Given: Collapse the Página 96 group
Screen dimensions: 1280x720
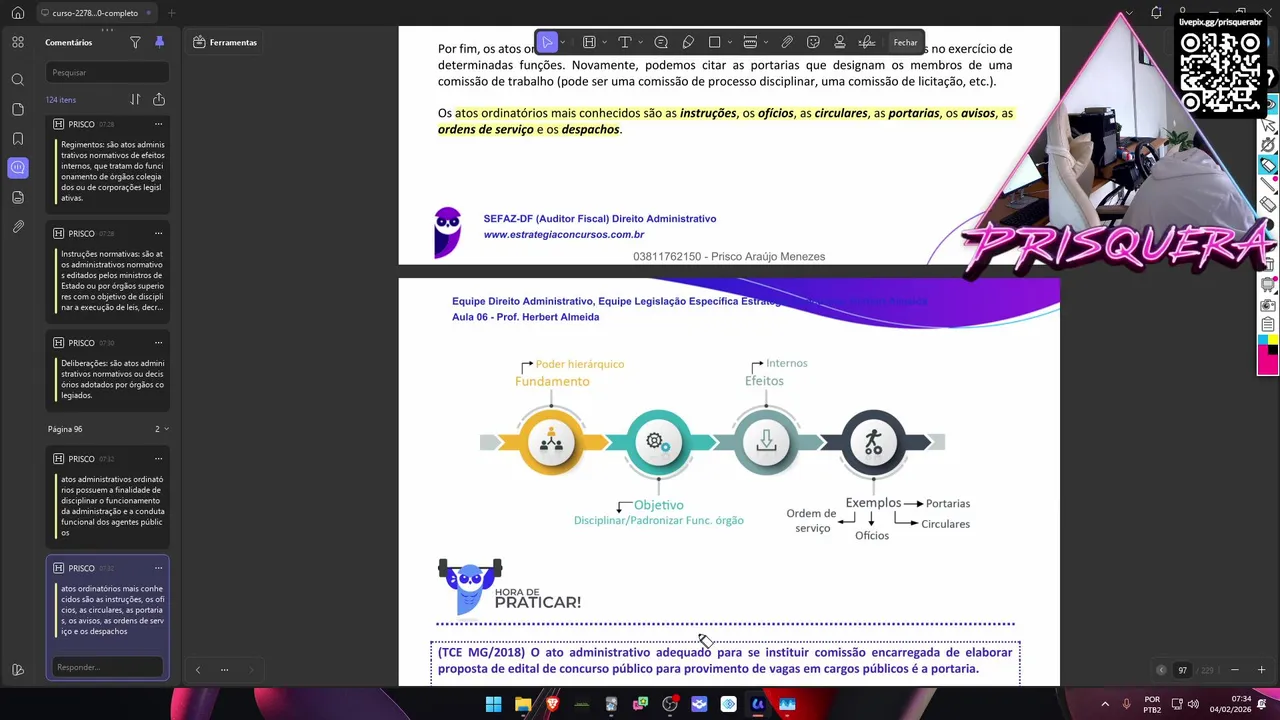Looking at the screenshot, I should (x=166, y=429).
